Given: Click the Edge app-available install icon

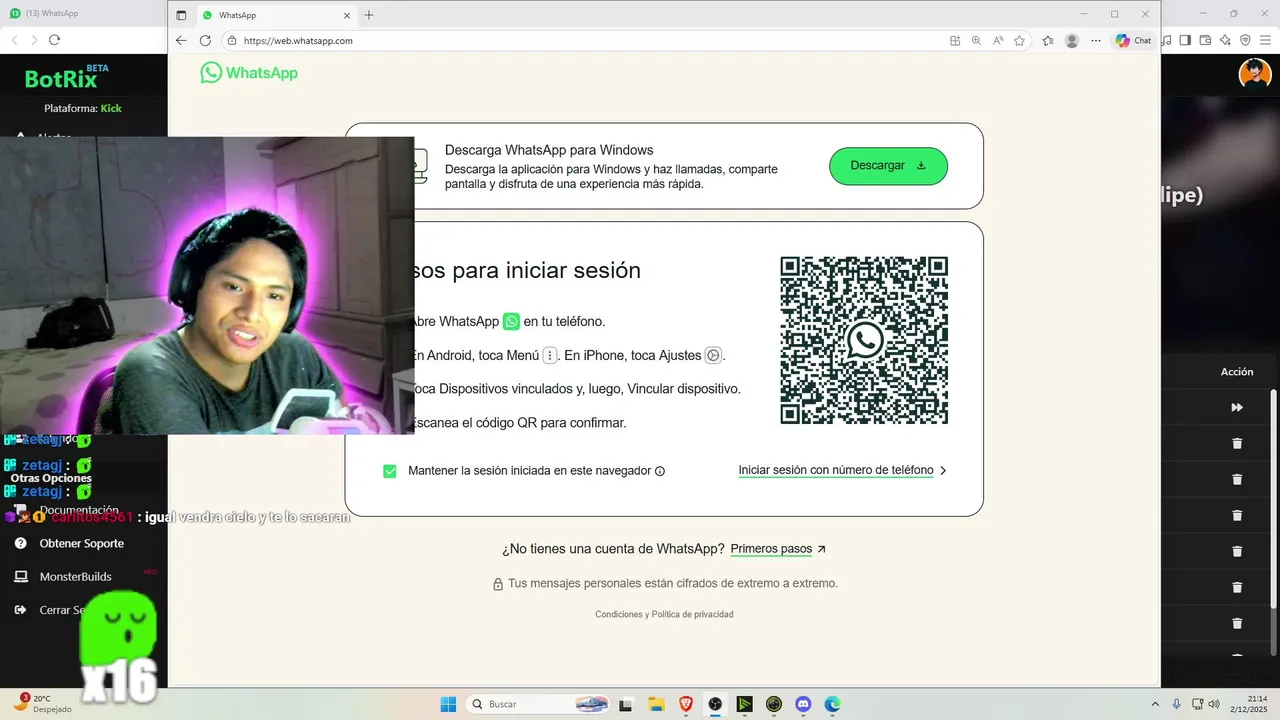Looking at the screenshot, I should [x=955, y=41].
